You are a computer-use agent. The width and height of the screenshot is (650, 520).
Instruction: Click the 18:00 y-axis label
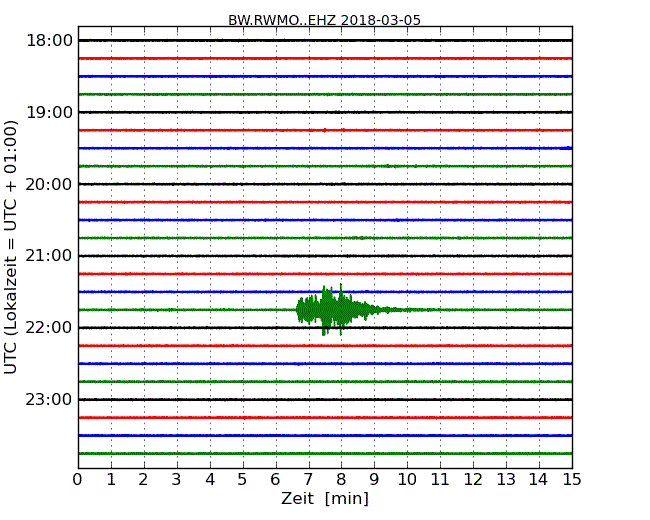tap(49, 41)
